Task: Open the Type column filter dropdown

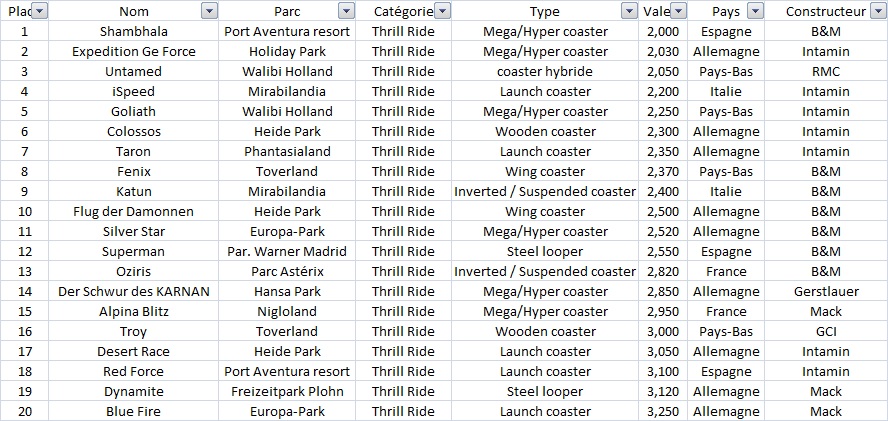Action: [629, 11]
